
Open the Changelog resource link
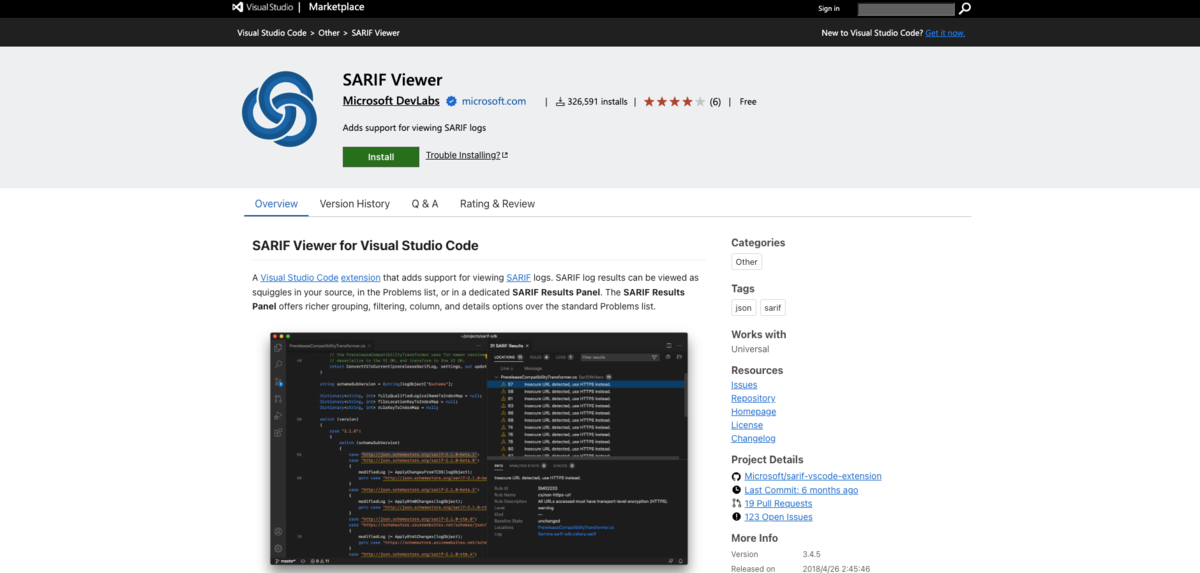click(753, 438)
